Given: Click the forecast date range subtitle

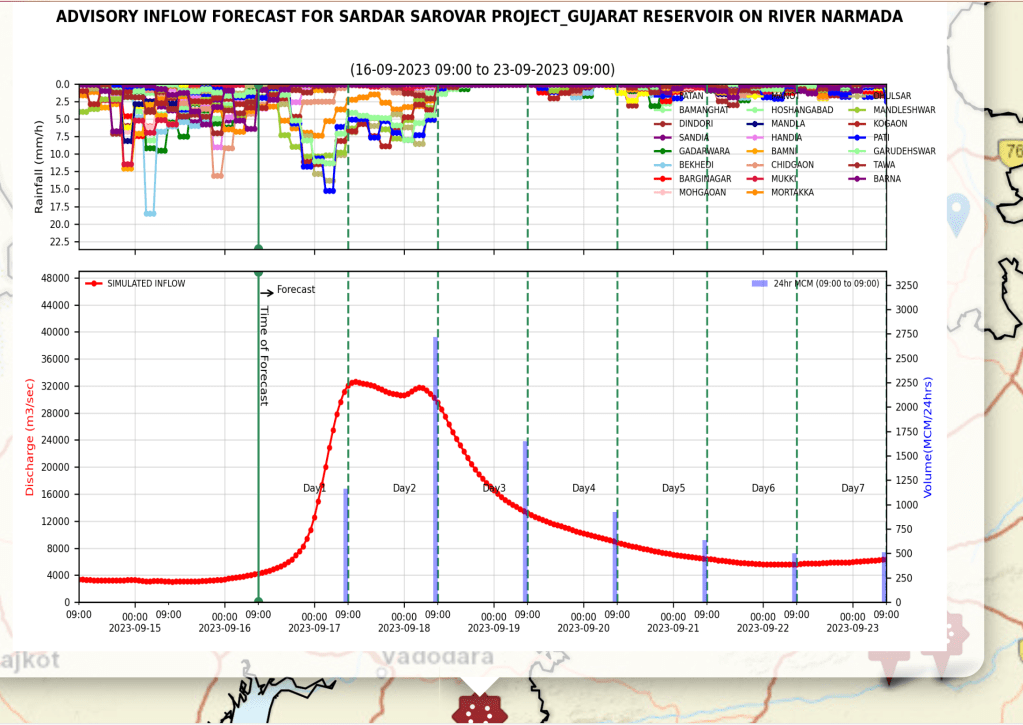Looking at the screenshot, I should pos(482,69).
